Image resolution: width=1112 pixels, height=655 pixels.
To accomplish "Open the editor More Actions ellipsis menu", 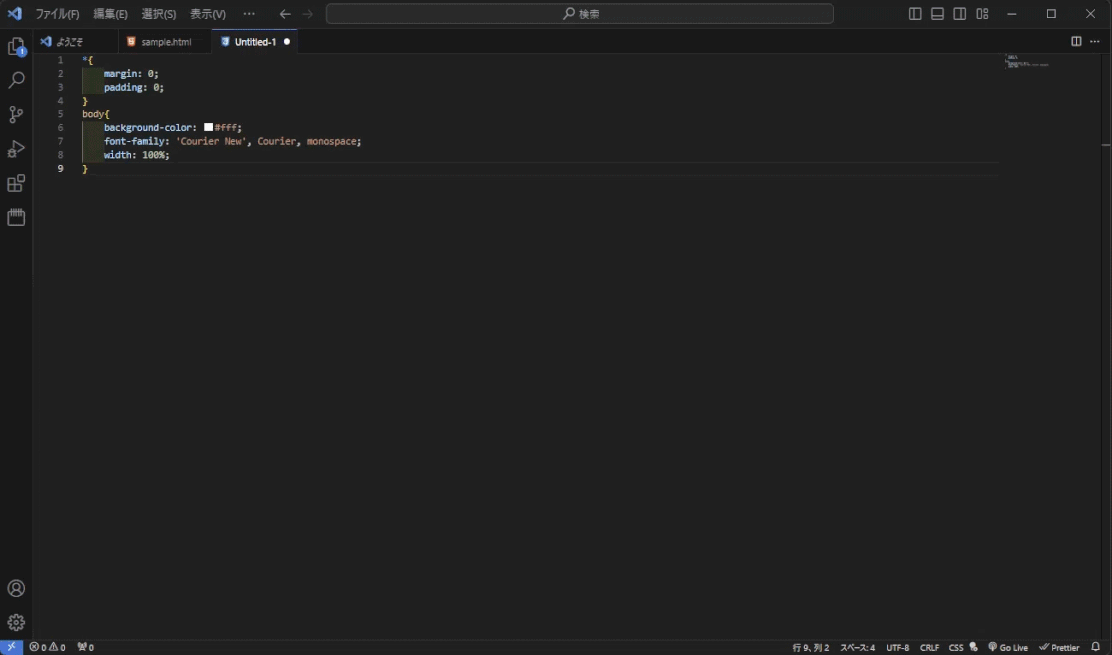I will coord(1094,42).
